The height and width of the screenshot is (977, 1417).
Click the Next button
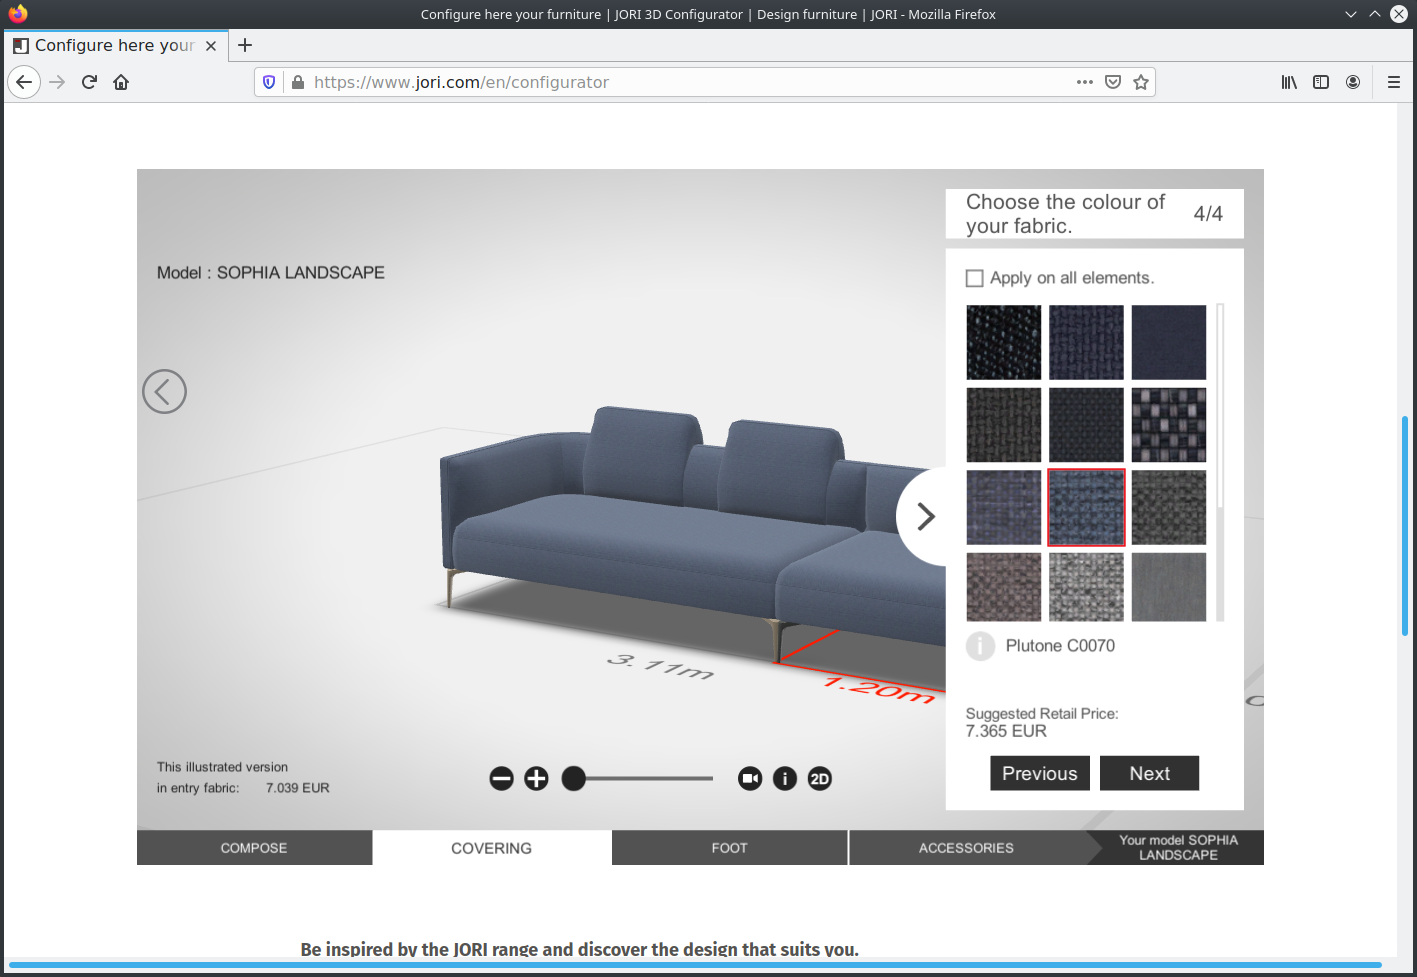[1149, 773]
